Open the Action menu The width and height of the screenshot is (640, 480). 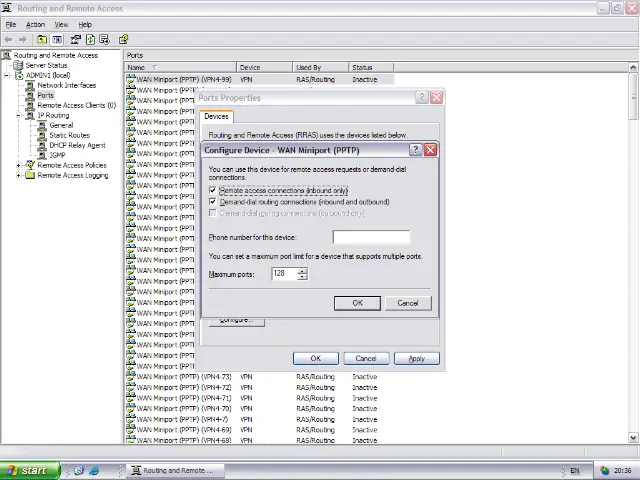pos(36,24)
